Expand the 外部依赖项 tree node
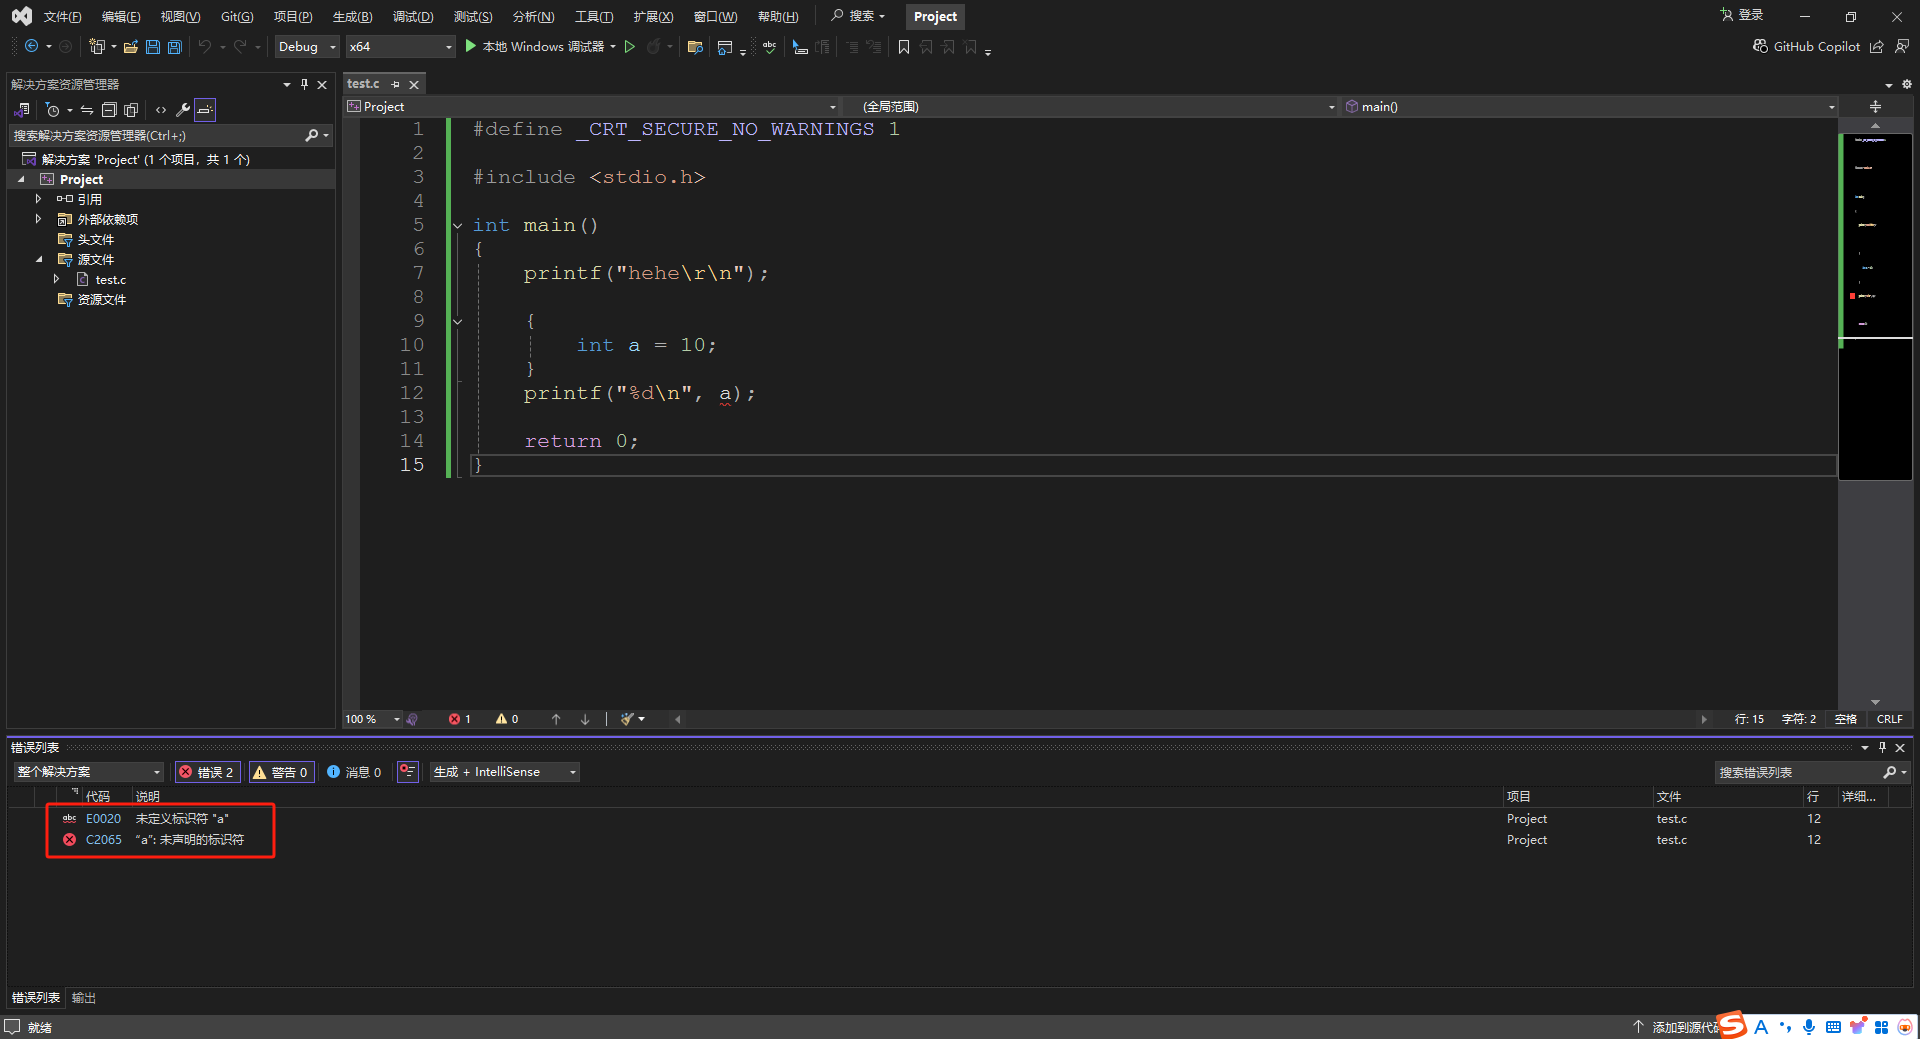 pos(38,219)
